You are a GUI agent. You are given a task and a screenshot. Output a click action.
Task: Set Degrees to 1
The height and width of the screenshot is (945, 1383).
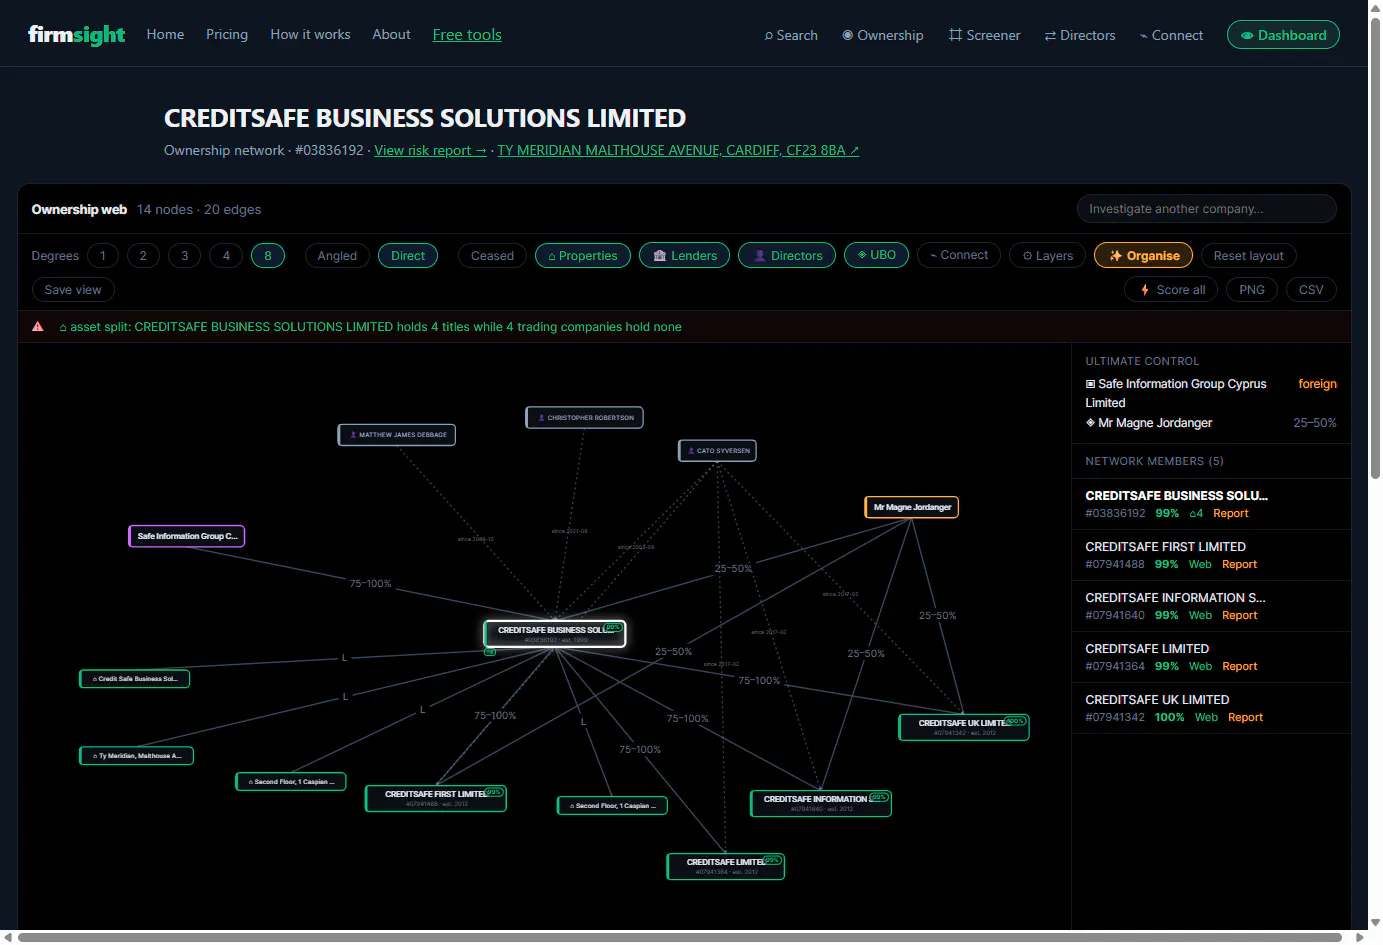pos(103,256)
